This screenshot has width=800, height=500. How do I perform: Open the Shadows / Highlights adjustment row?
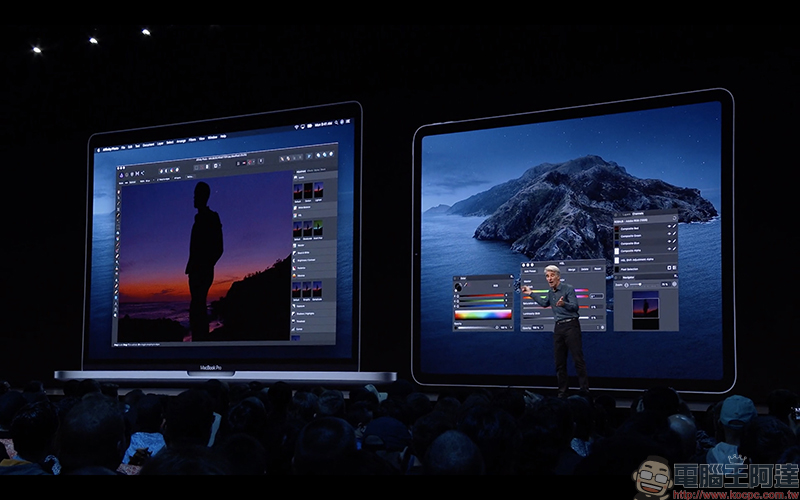pos(314,313)
